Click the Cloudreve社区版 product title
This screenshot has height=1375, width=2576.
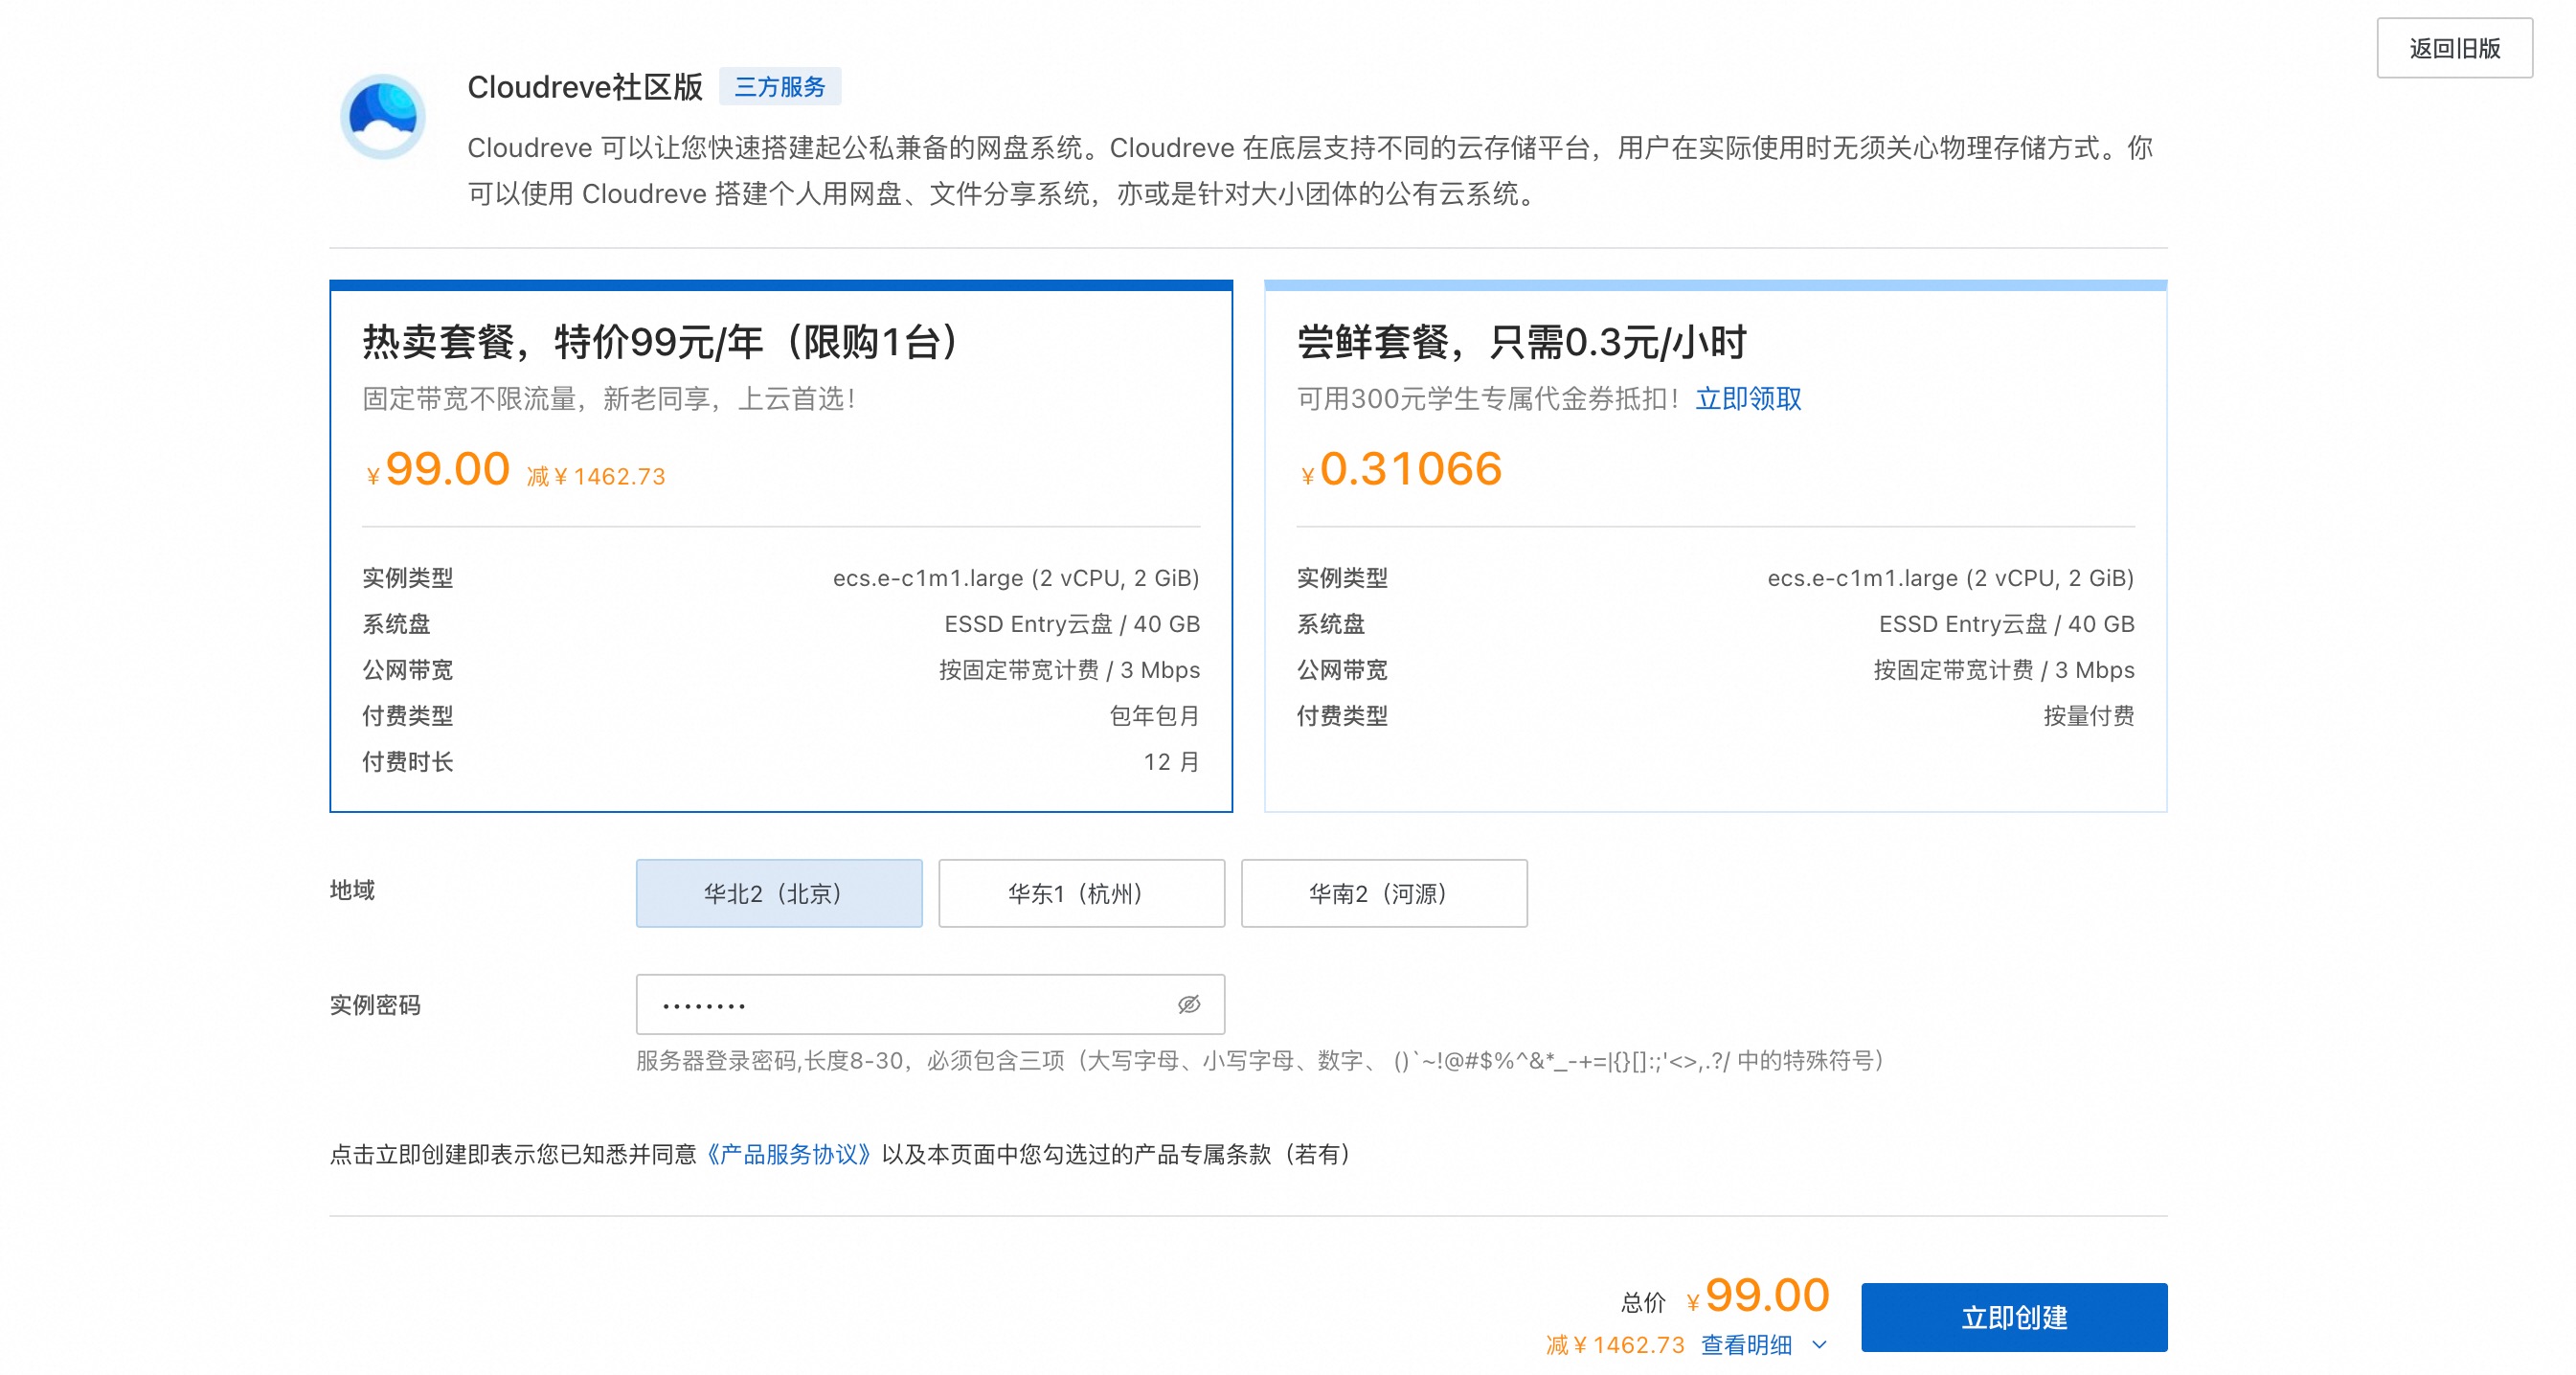pos(585,87)
